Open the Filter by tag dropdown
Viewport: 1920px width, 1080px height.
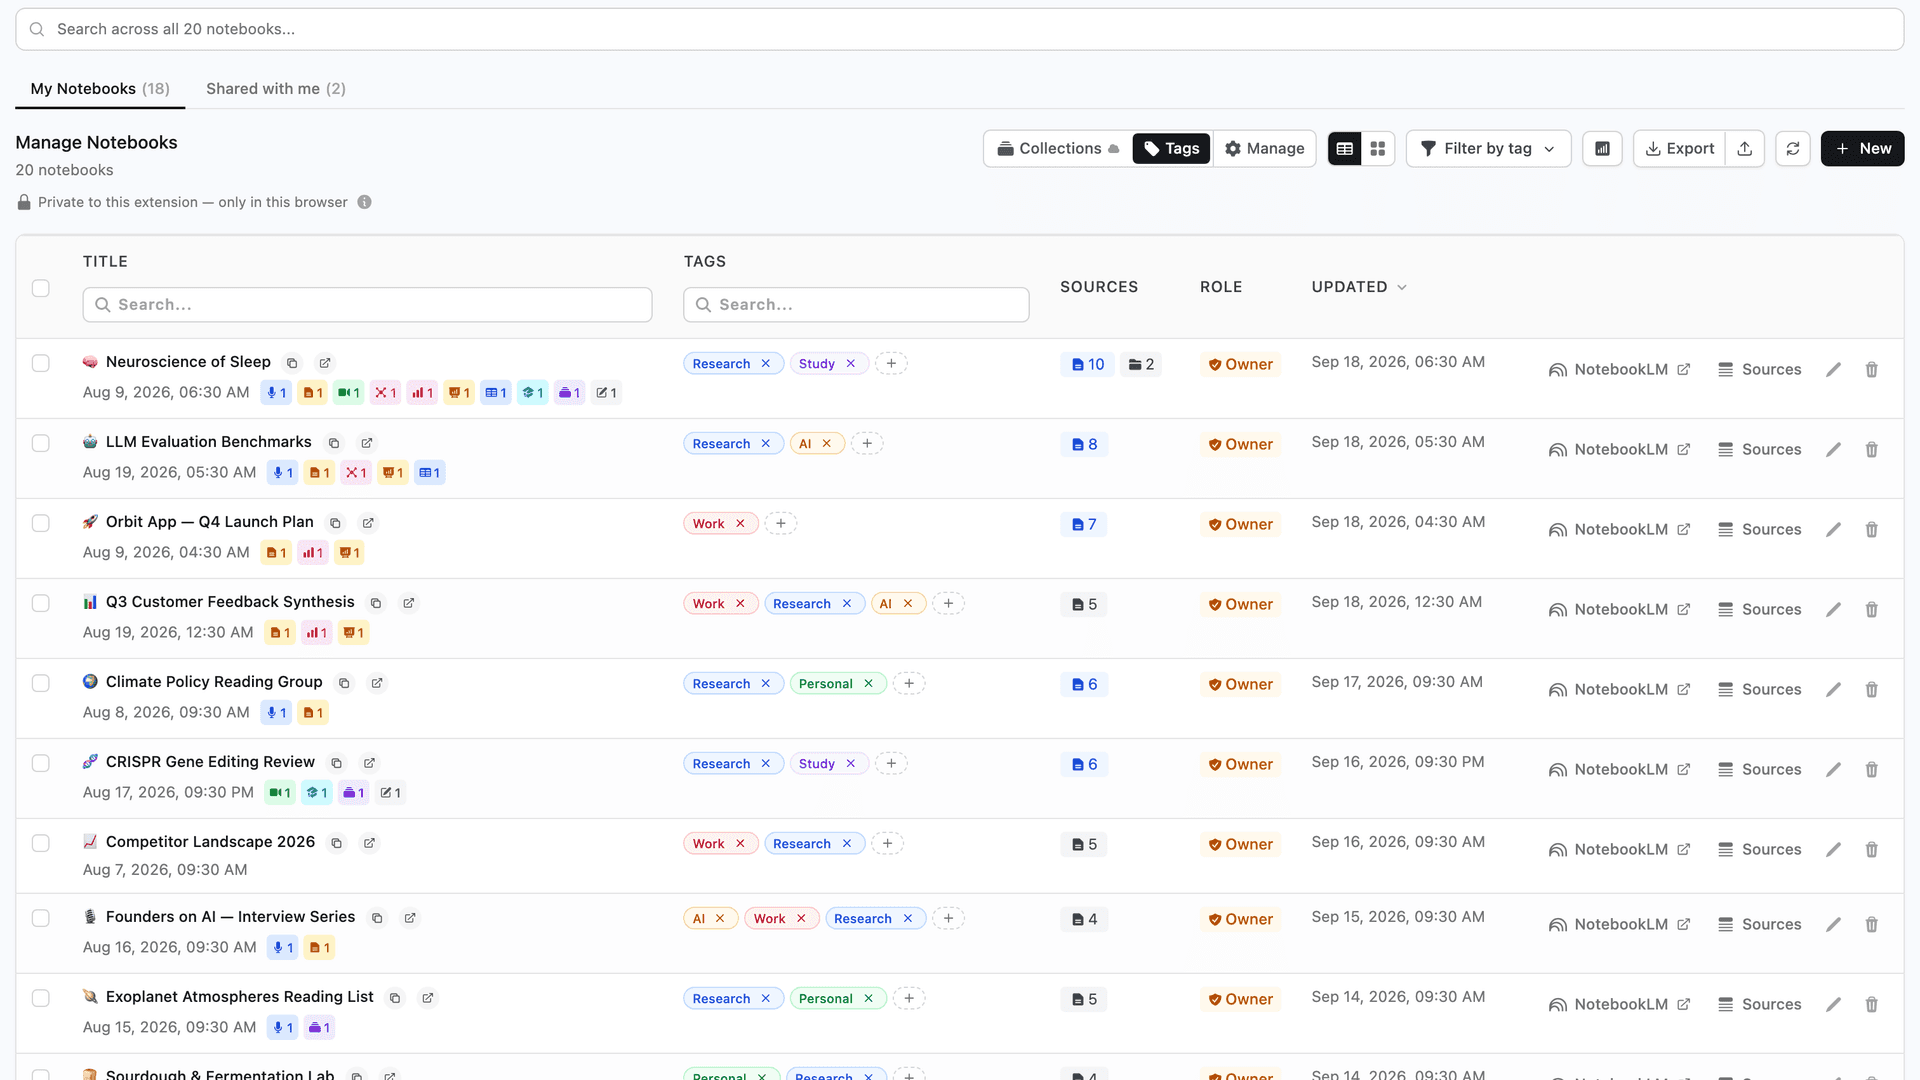(x=1488, y=149)
